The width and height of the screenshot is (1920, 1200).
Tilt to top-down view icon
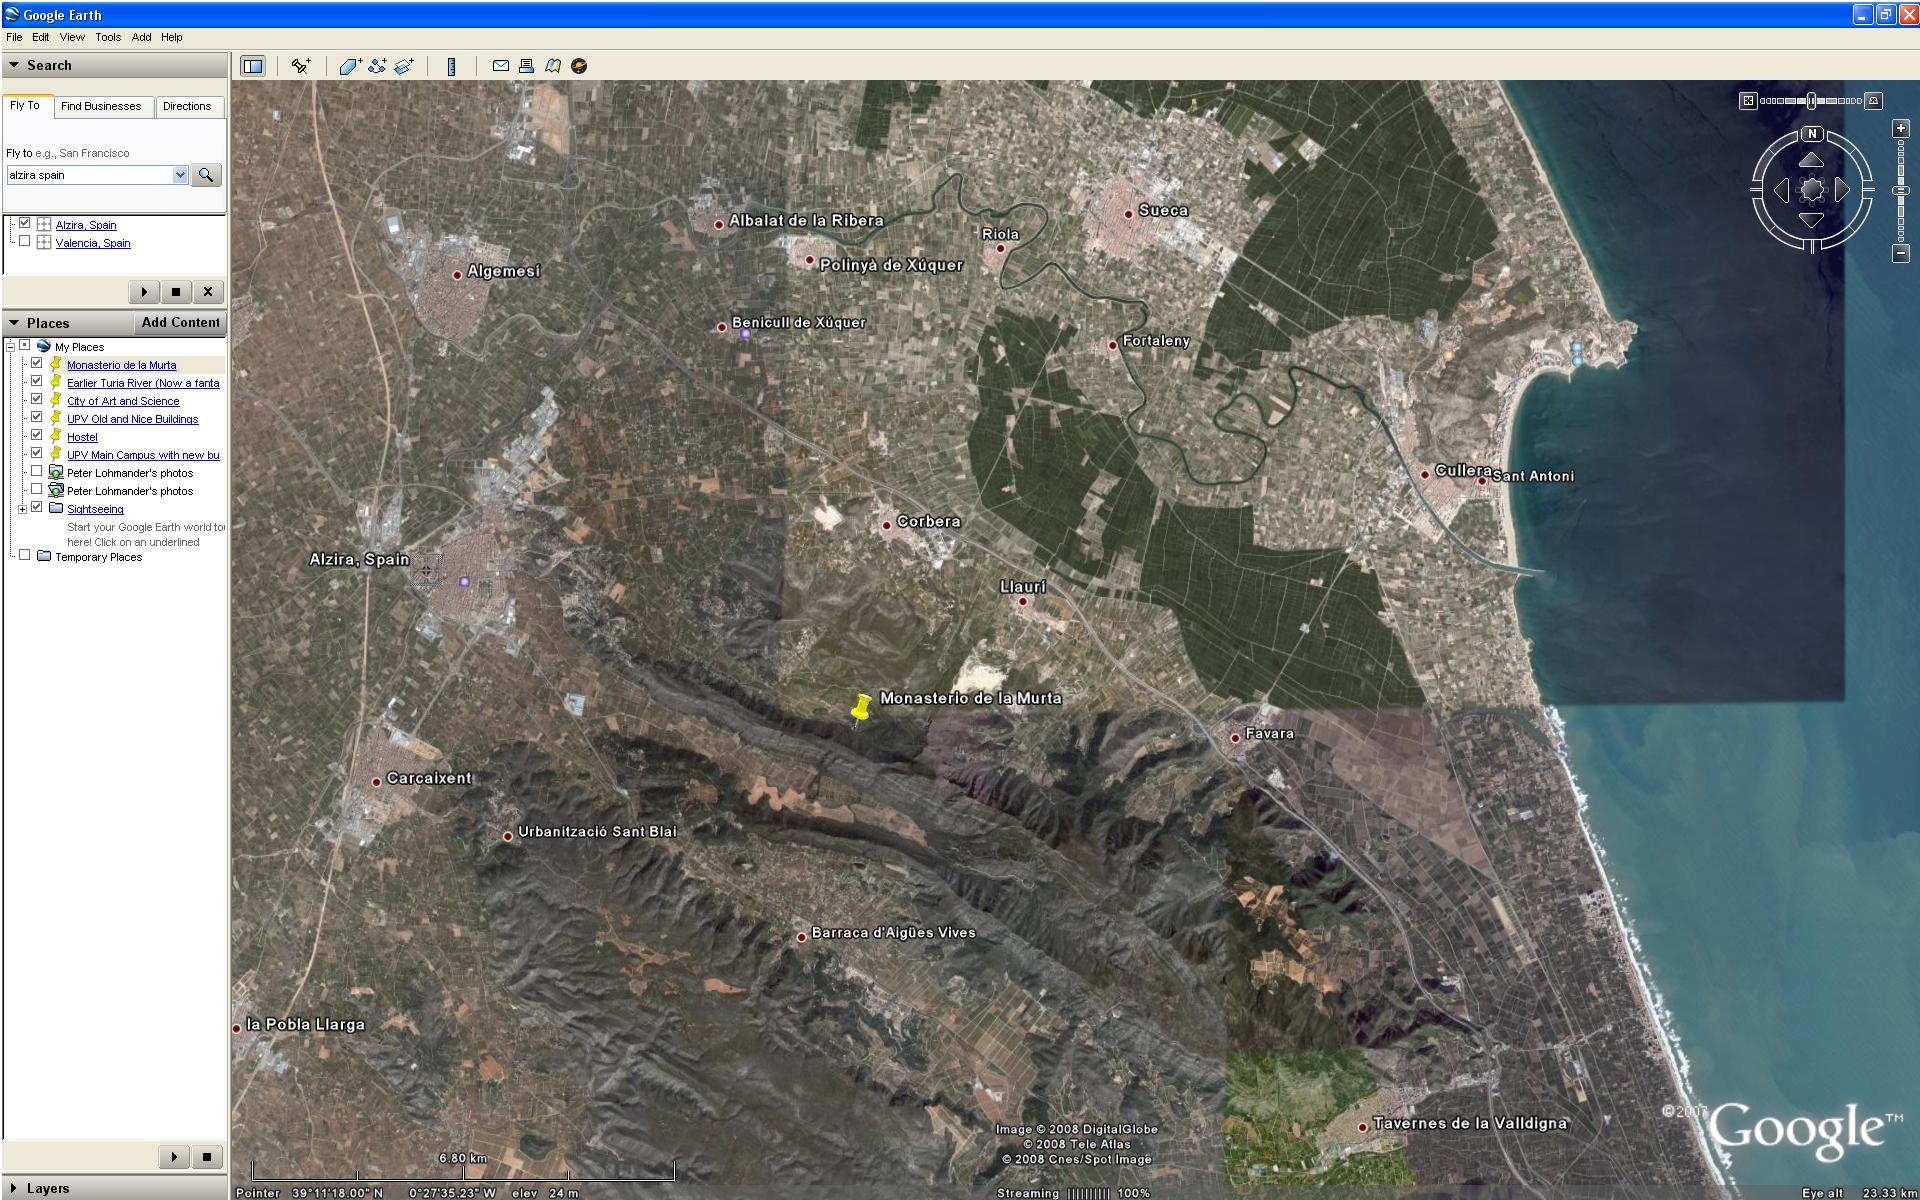pos(1748,101)
